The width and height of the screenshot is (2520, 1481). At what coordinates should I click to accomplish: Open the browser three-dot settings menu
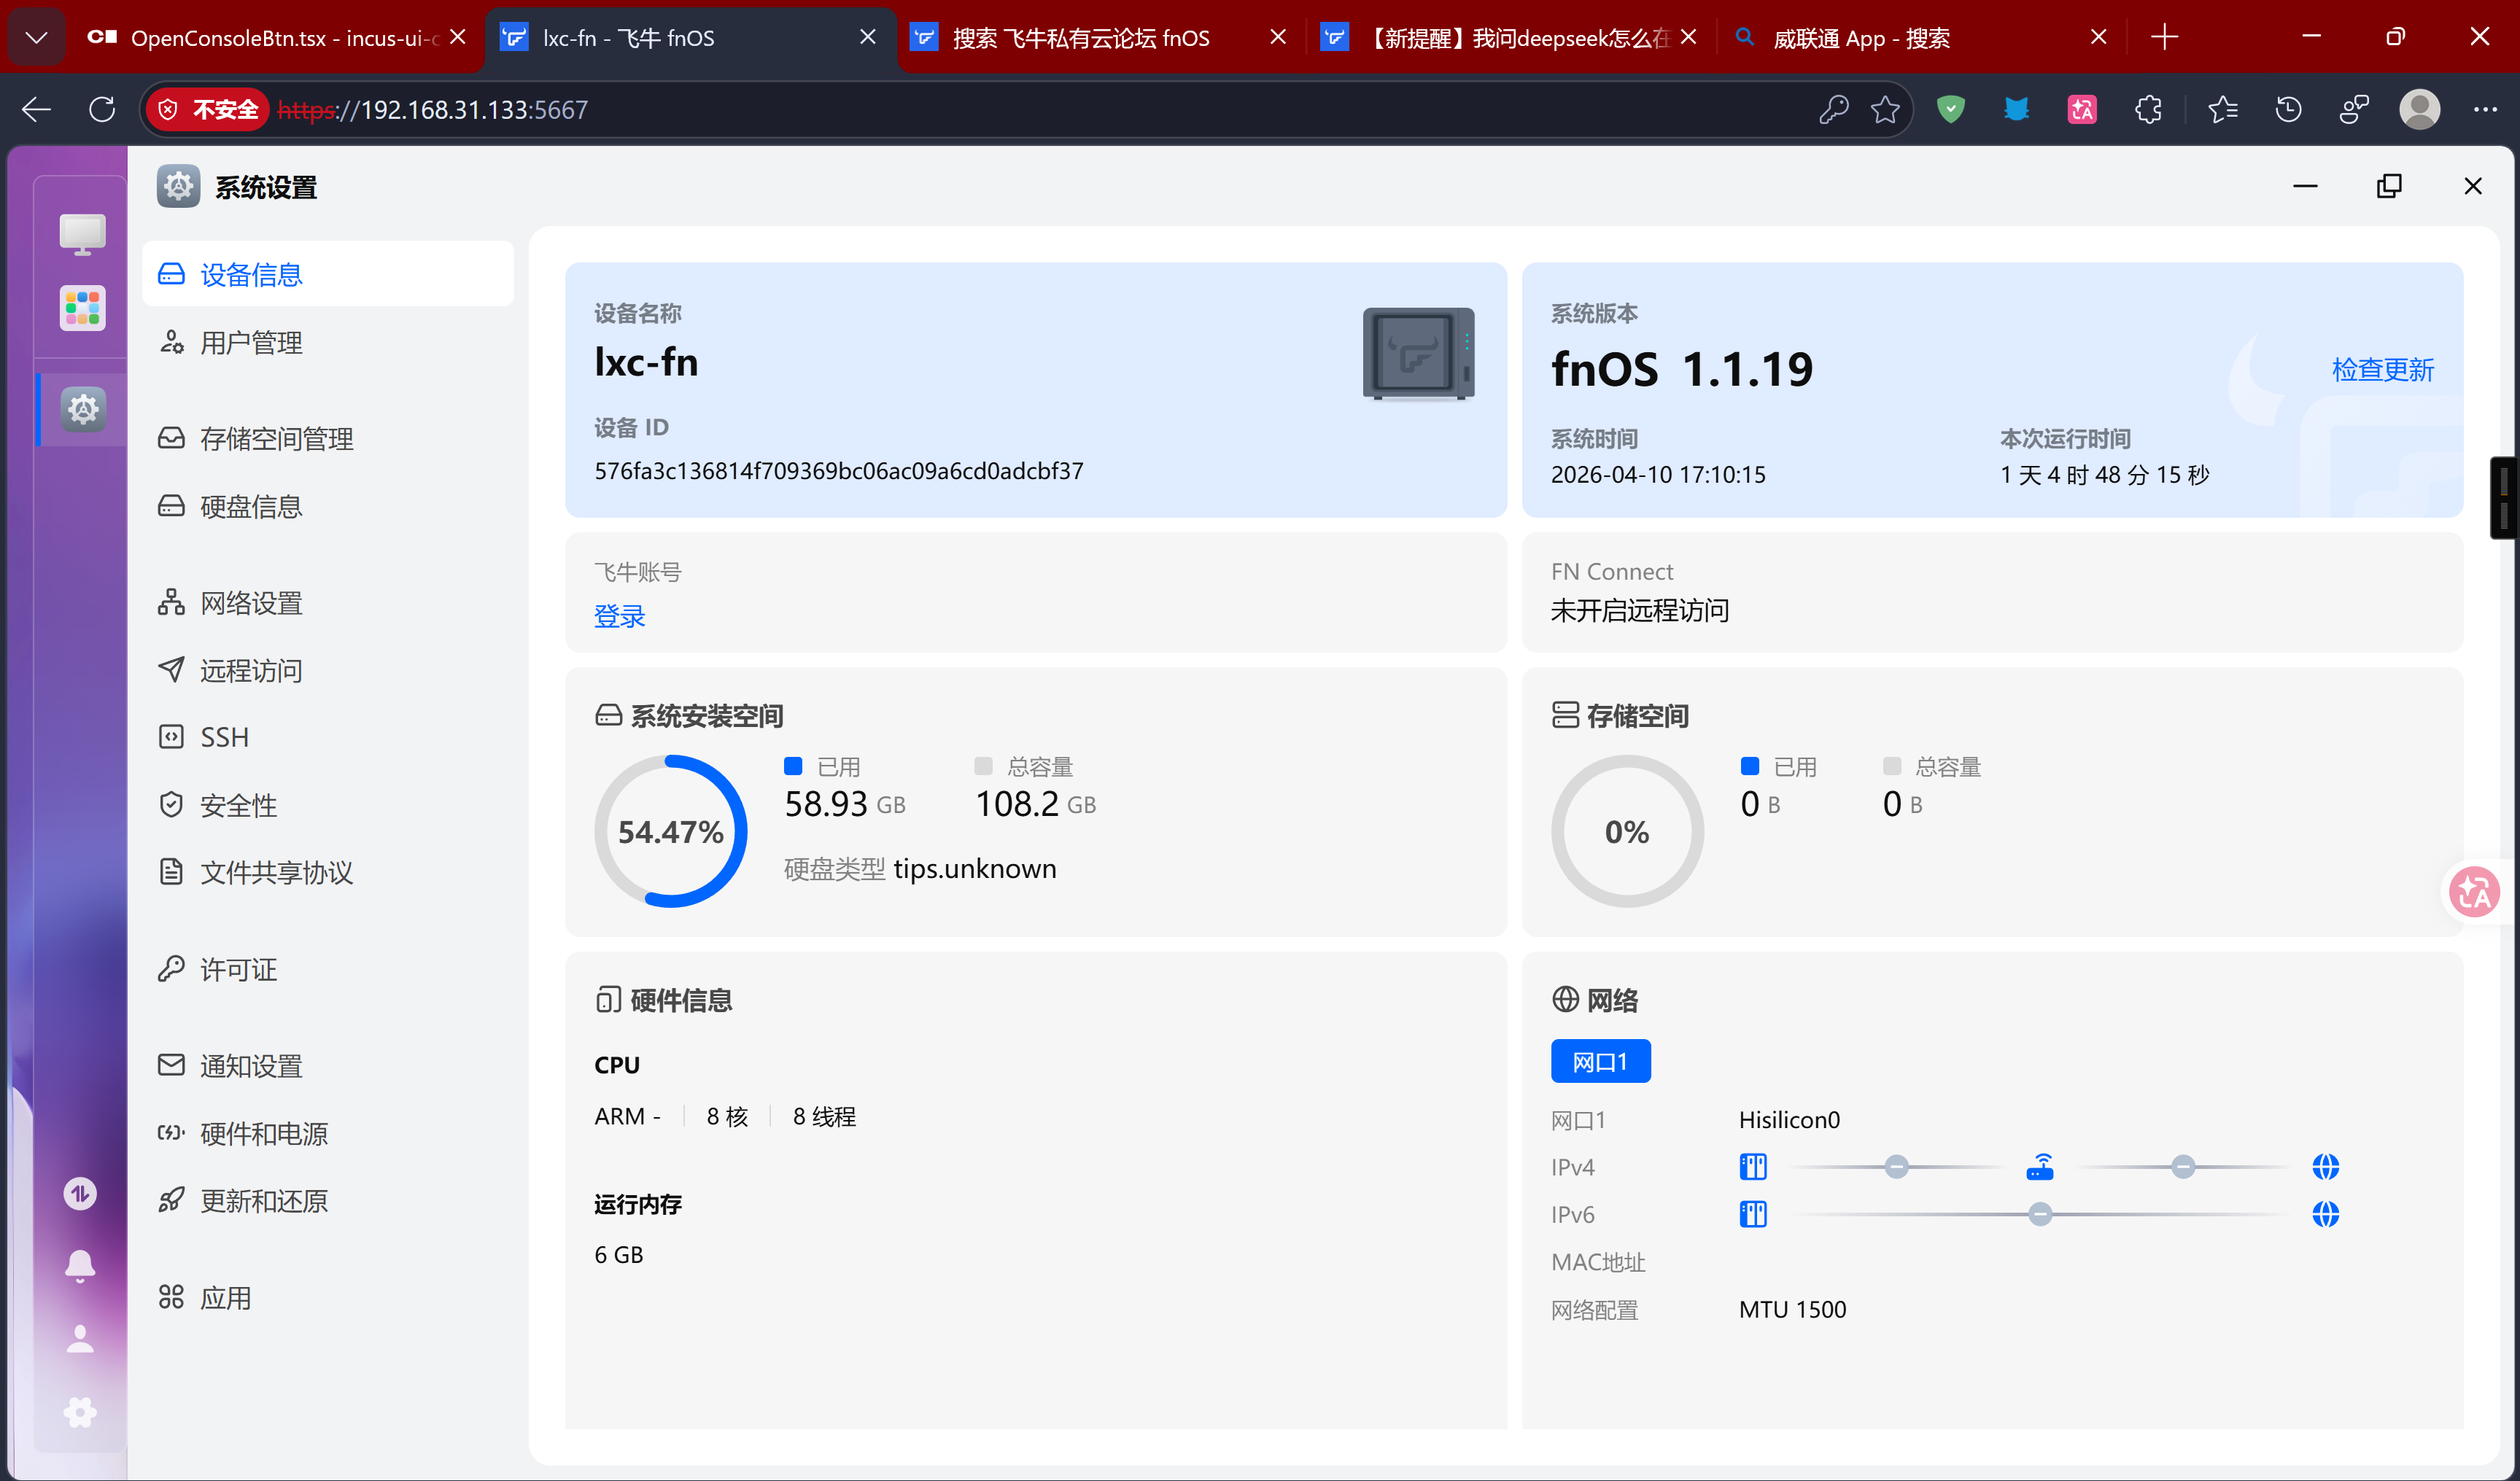2485,109
